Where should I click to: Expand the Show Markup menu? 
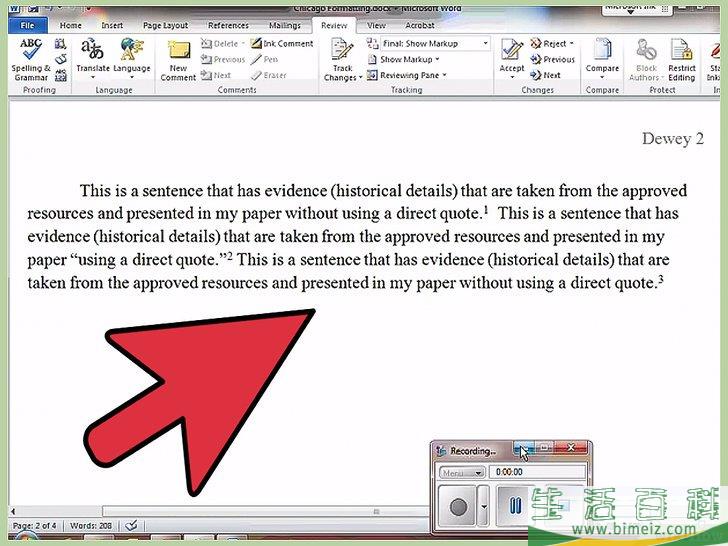pyautogui.click(x=403, y=59)
